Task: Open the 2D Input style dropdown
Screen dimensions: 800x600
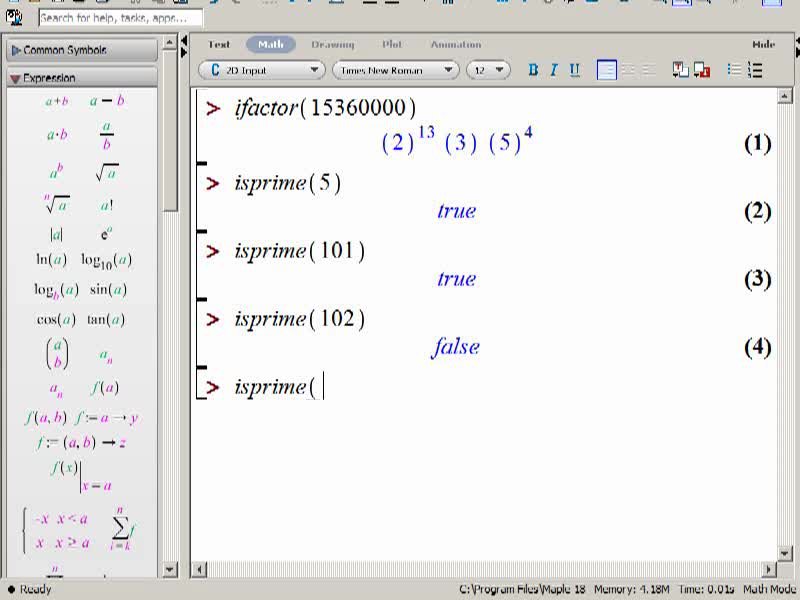Action: [x=261, y=70]
